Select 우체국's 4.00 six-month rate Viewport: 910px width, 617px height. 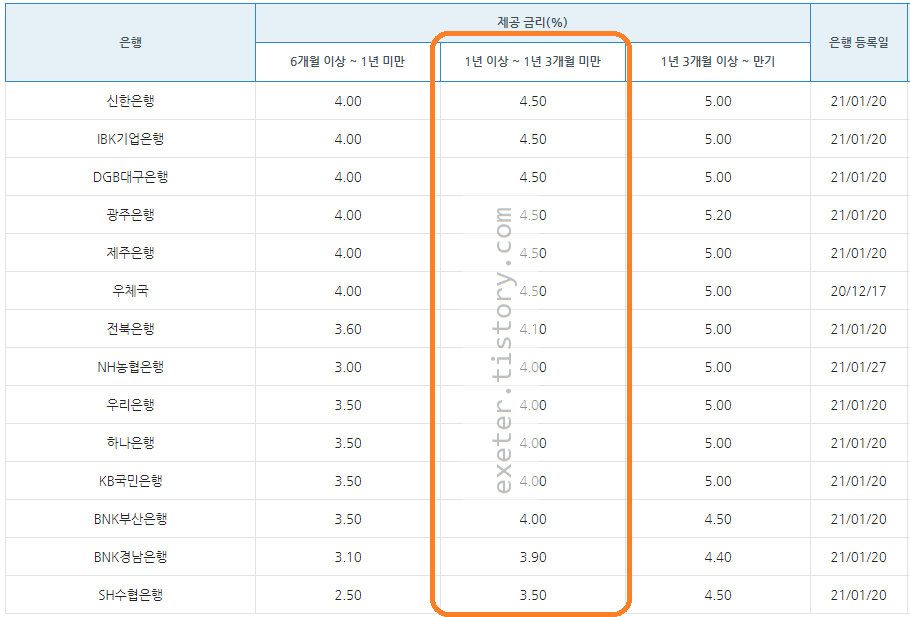click(348, 291)
